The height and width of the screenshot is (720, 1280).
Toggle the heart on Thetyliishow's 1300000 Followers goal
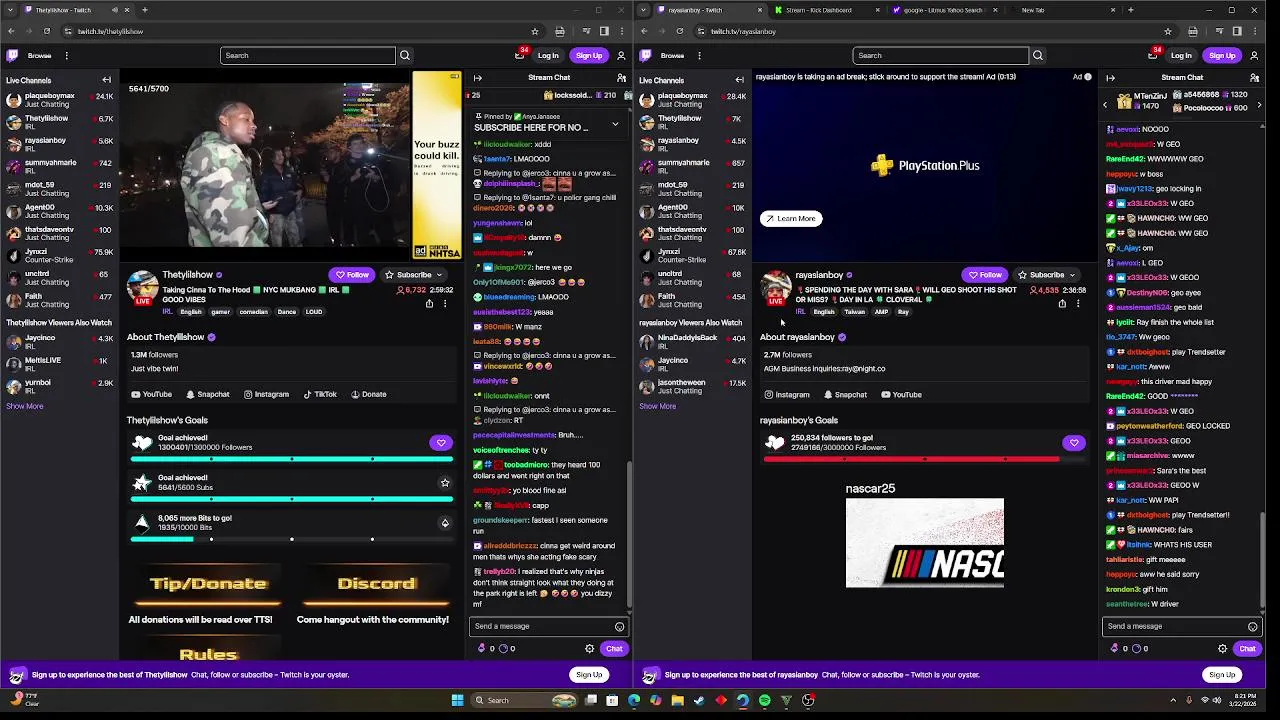click(x=441, y=443)
